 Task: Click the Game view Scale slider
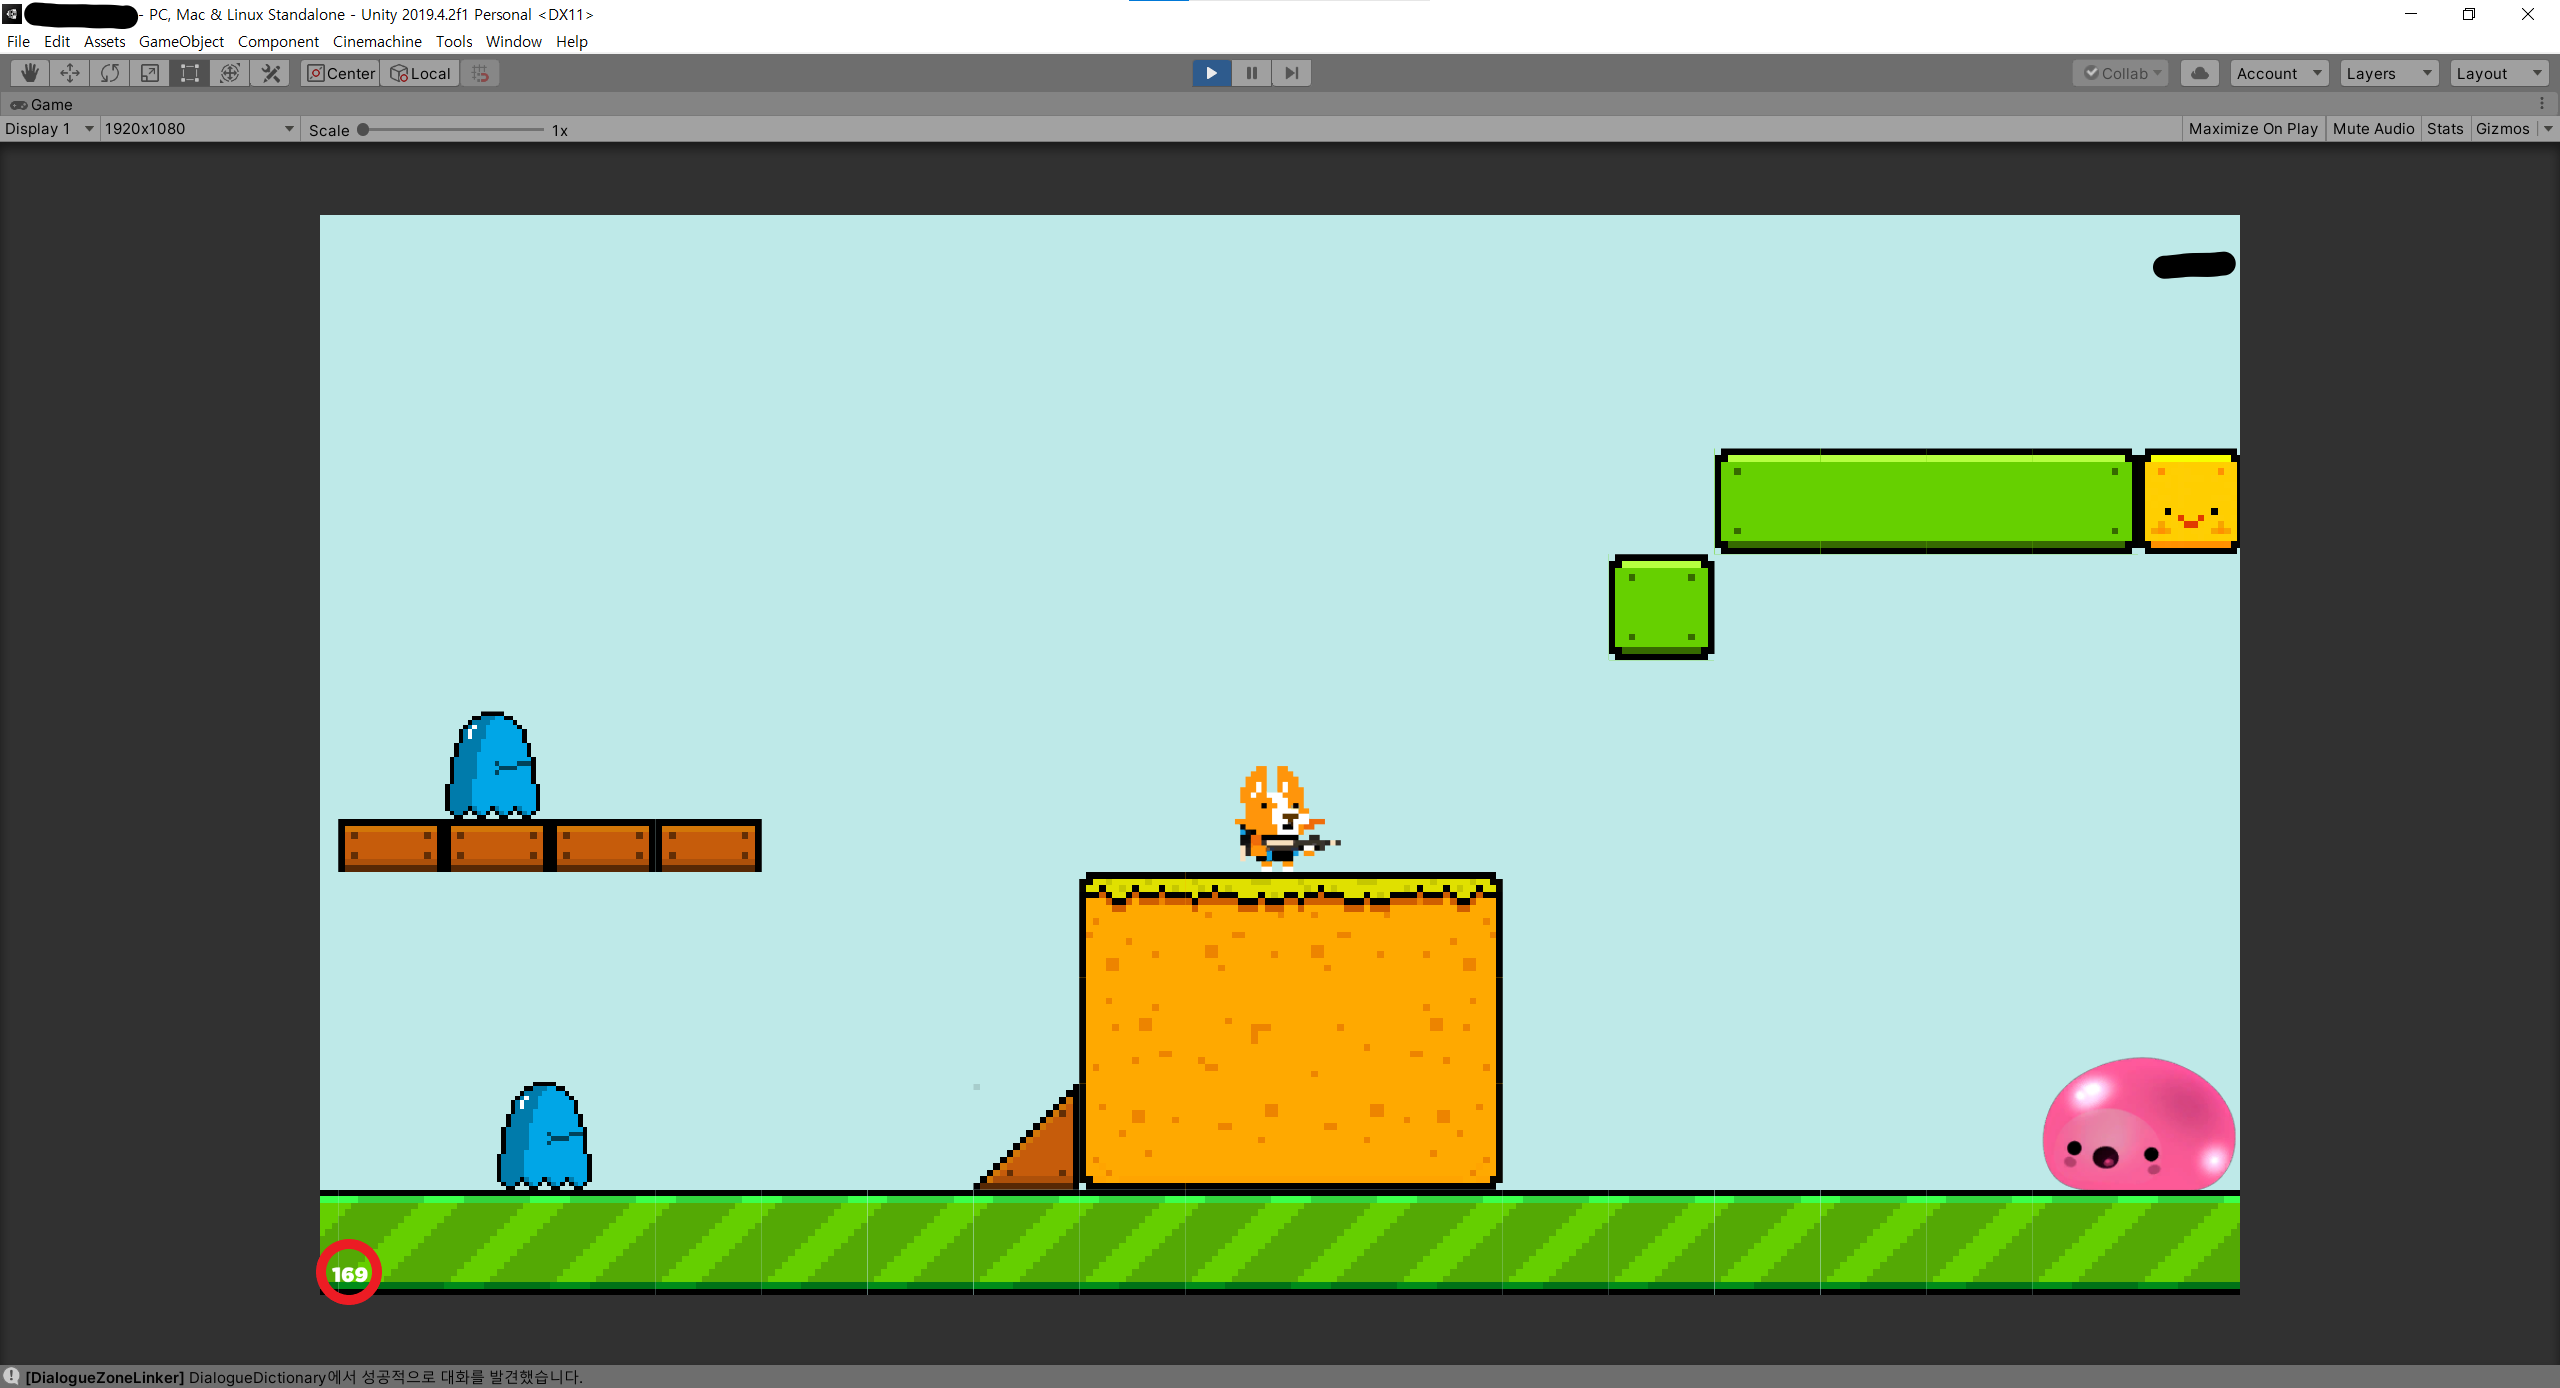point(450,130)
